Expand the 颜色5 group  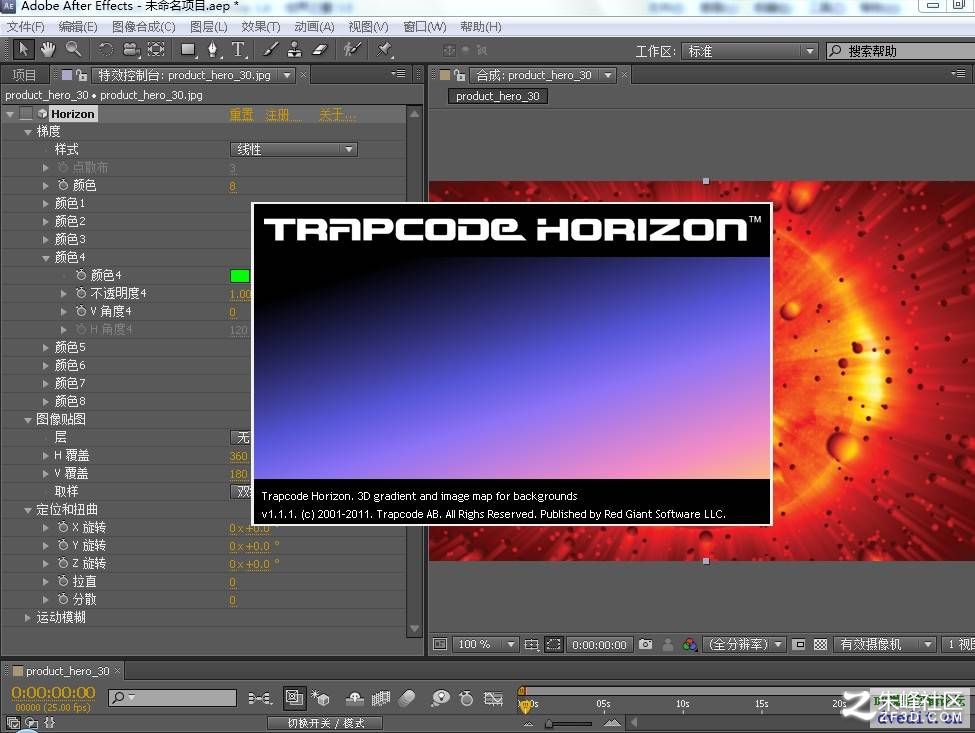point(45,347)
